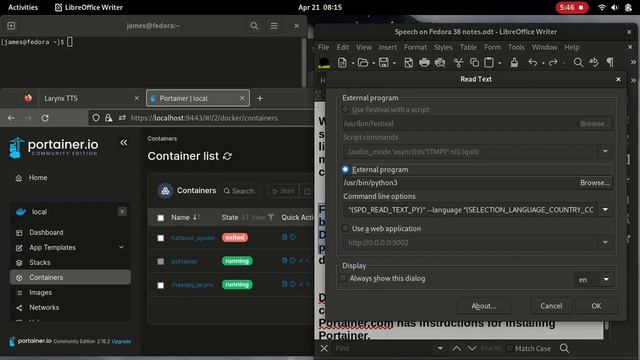Click Browse button for python3 program
The image size is (640, 360).
595,182
